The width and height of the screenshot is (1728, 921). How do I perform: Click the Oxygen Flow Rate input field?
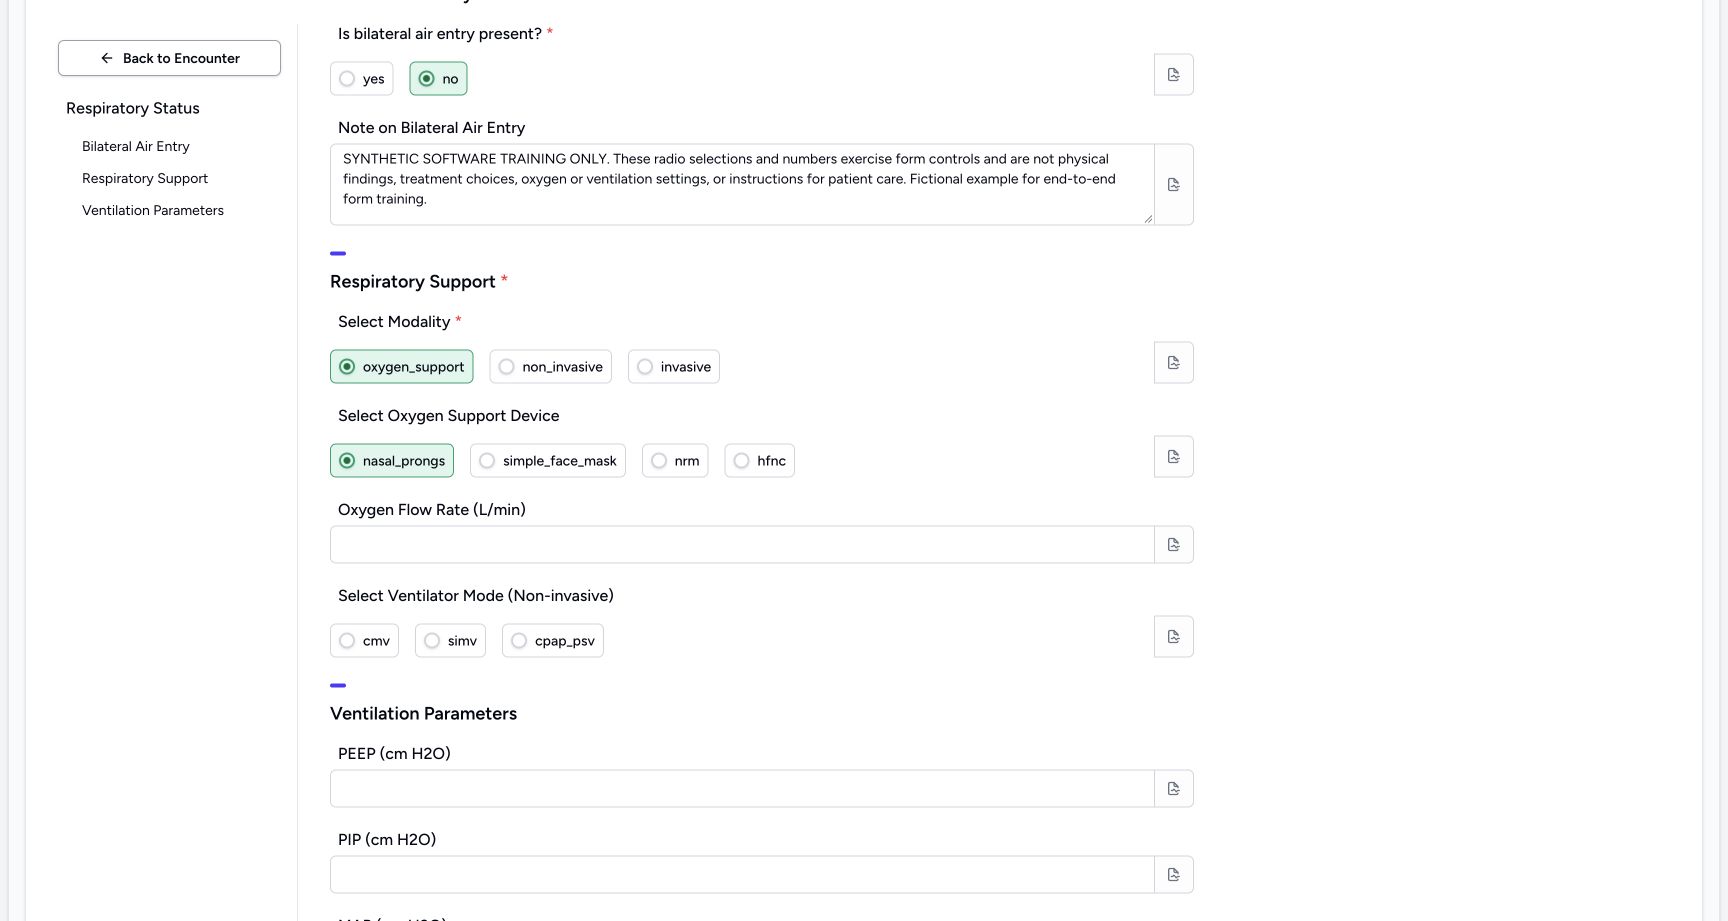click(x=742, y=545)
